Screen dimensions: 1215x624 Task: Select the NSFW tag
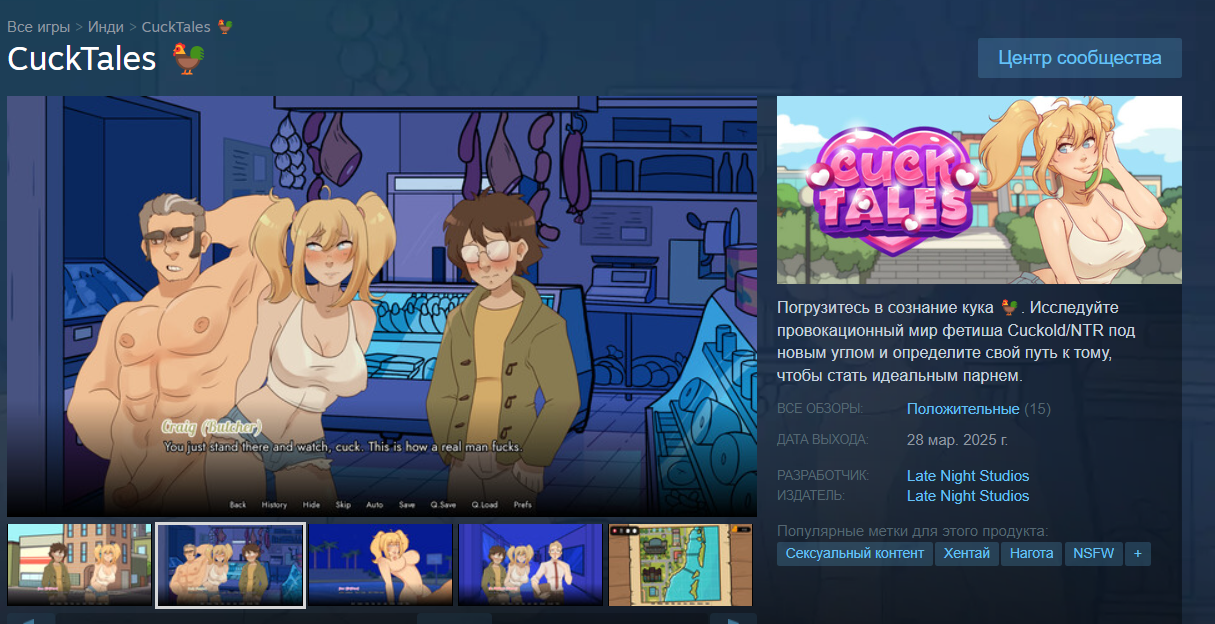1093,553
